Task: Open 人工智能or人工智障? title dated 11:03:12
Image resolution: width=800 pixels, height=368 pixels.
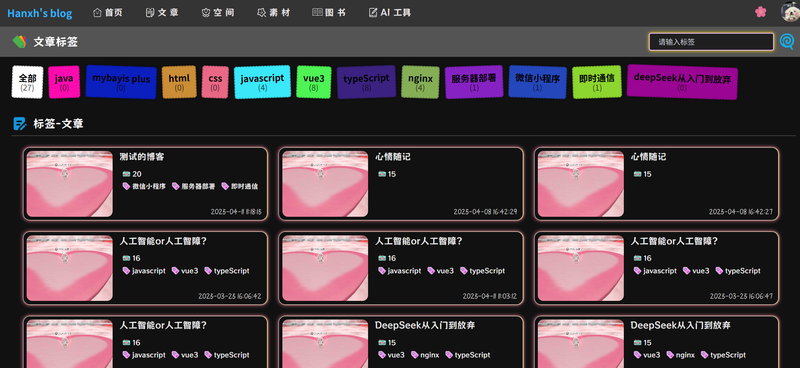Action: pyautogui.click(x=419, y=241)
